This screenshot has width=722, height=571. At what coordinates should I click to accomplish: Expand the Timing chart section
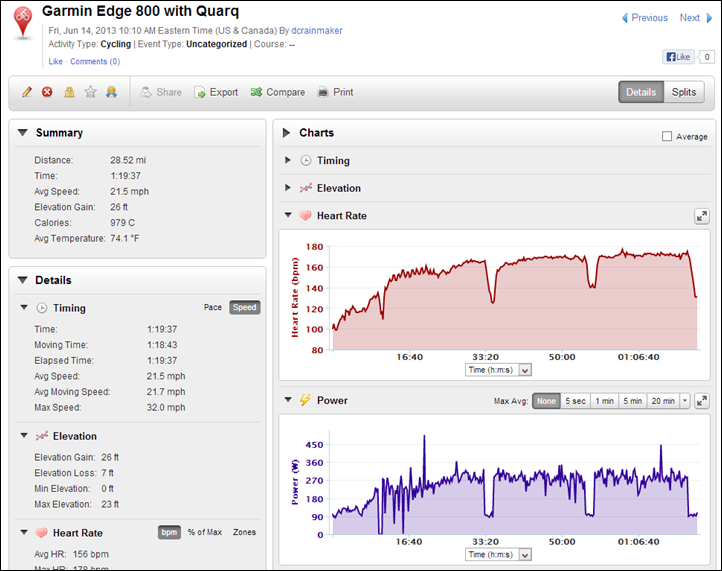coord(288,160)
